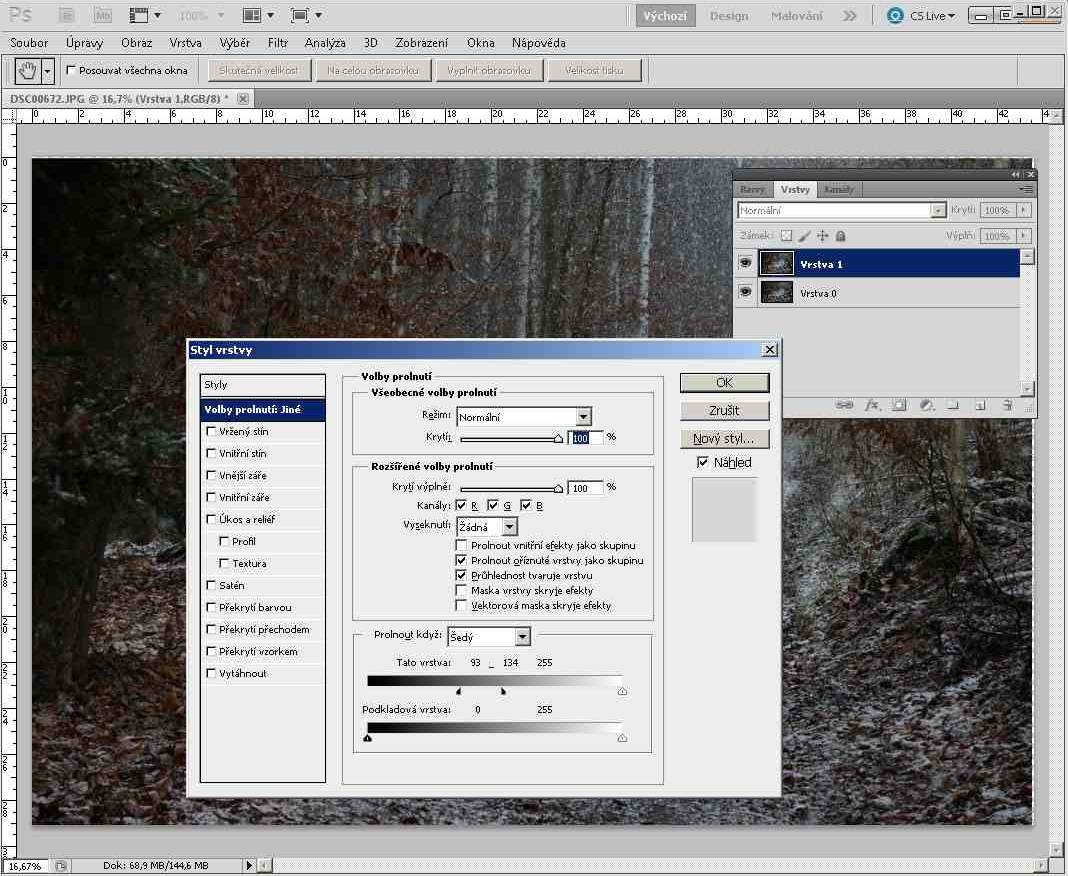Open the Prolnout když channel dropdown
This screenshot has height=876, width=1068.
tap(522, 637)
